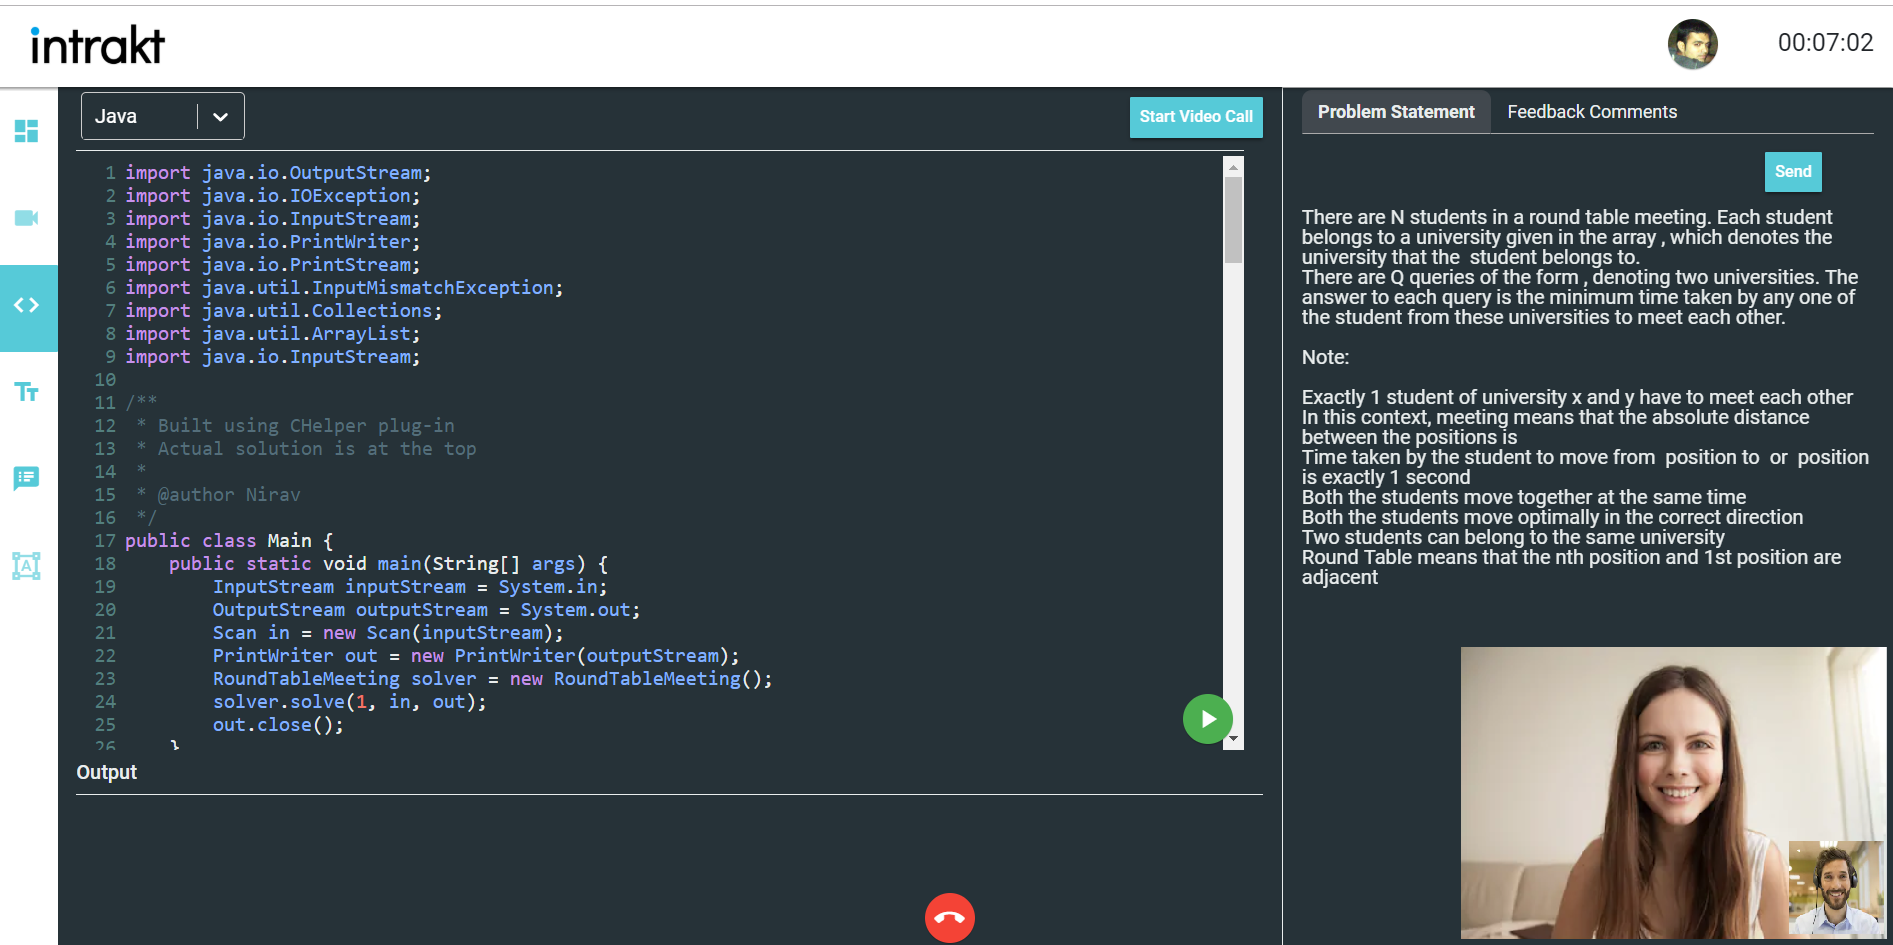Click the Output label
This screenshot has width=1893, height=945.
pos(107,772)
